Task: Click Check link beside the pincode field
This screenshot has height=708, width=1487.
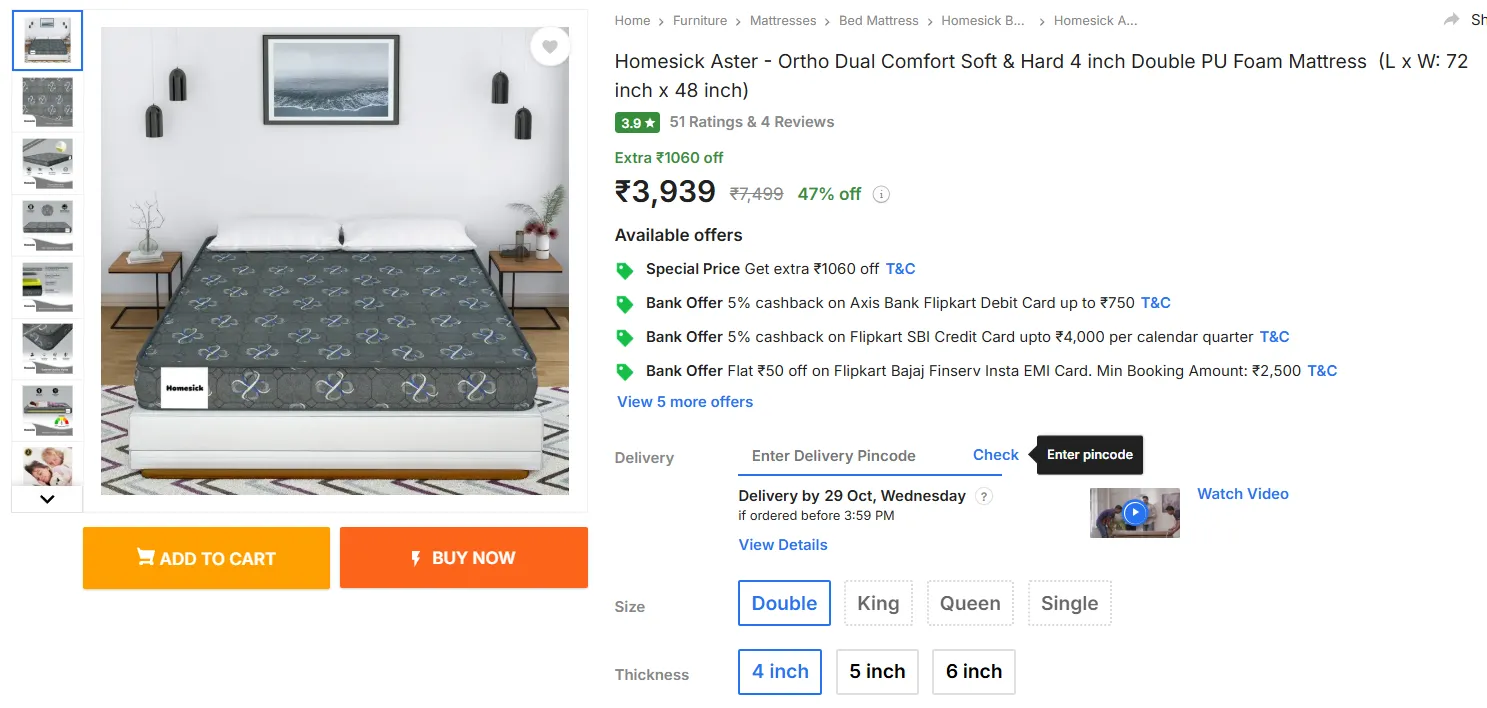Action: point(995,455)
